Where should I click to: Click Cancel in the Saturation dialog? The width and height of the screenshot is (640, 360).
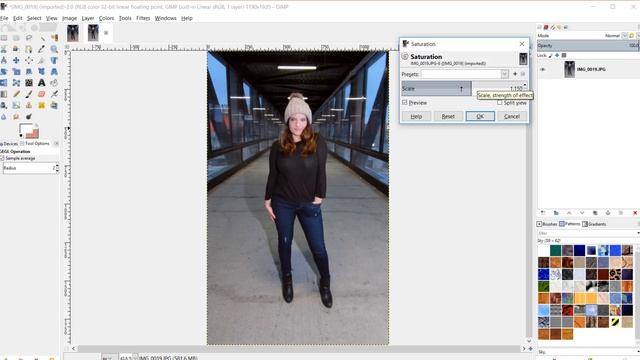[x=511, y=116]
